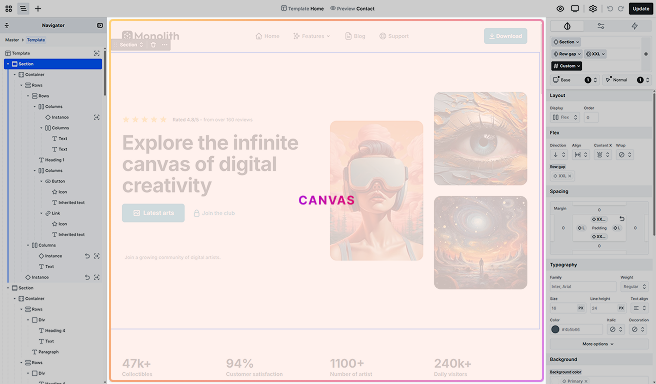Collapse the Link node in Navigator
This screenshot has height=384, width=656.
(41, 213)
